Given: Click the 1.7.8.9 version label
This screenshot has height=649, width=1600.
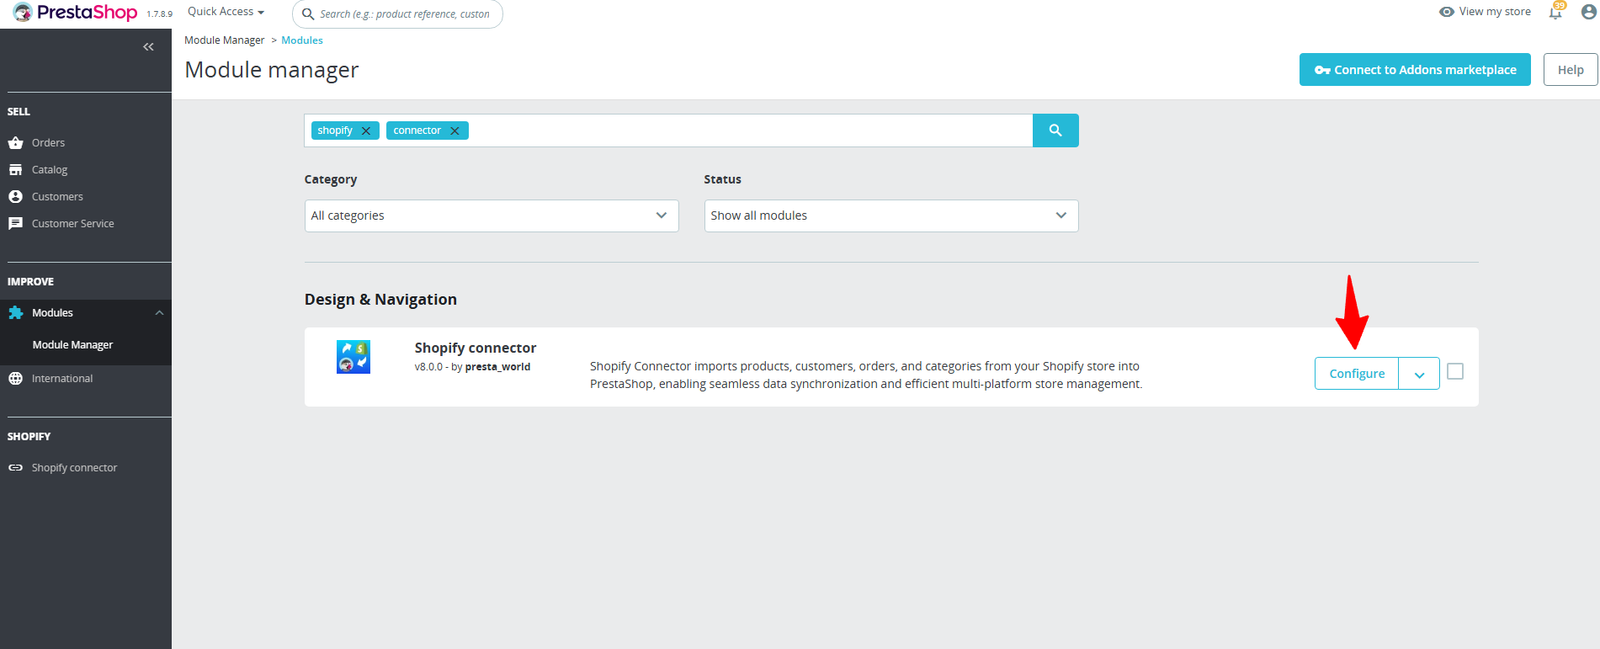Looking at the screenshot, I should pyautogui.click(x=159, y=14).
